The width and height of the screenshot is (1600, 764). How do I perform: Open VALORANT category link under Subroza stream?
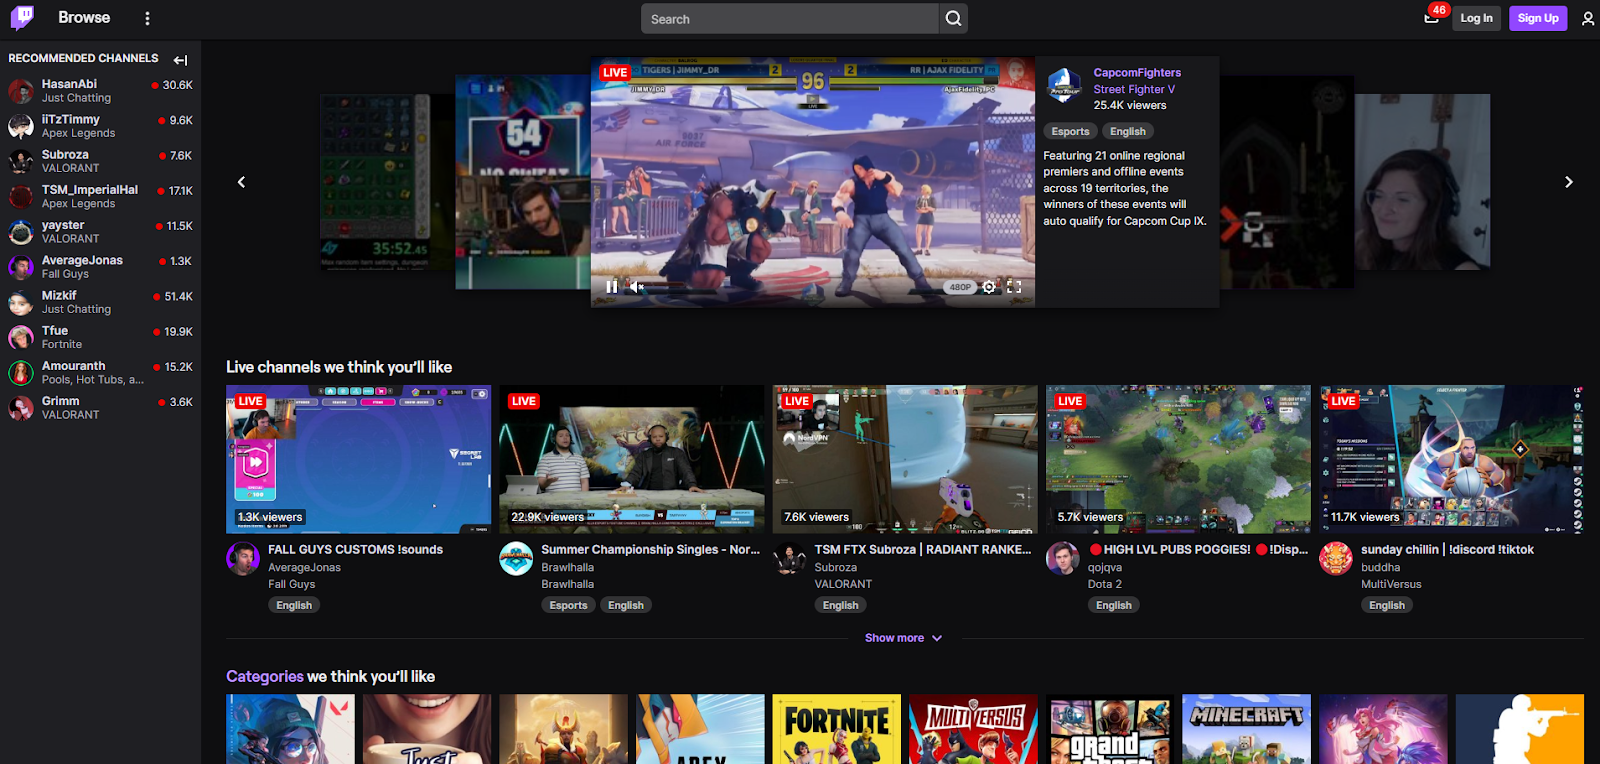(x=843, y=585)
